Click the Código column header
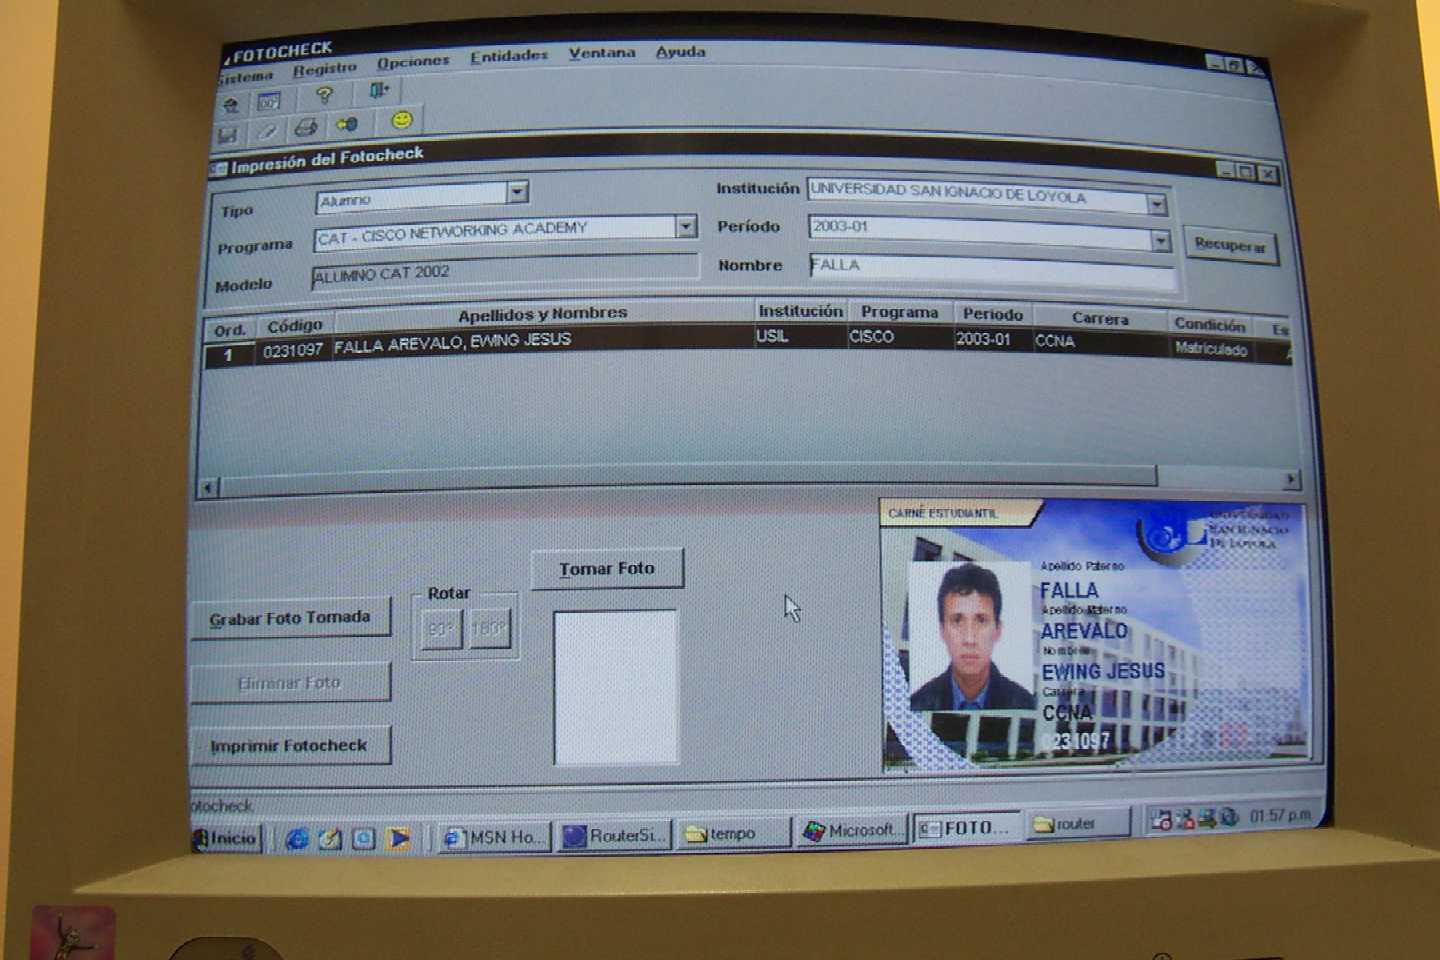1440x960 pixels. coord(295,325)
